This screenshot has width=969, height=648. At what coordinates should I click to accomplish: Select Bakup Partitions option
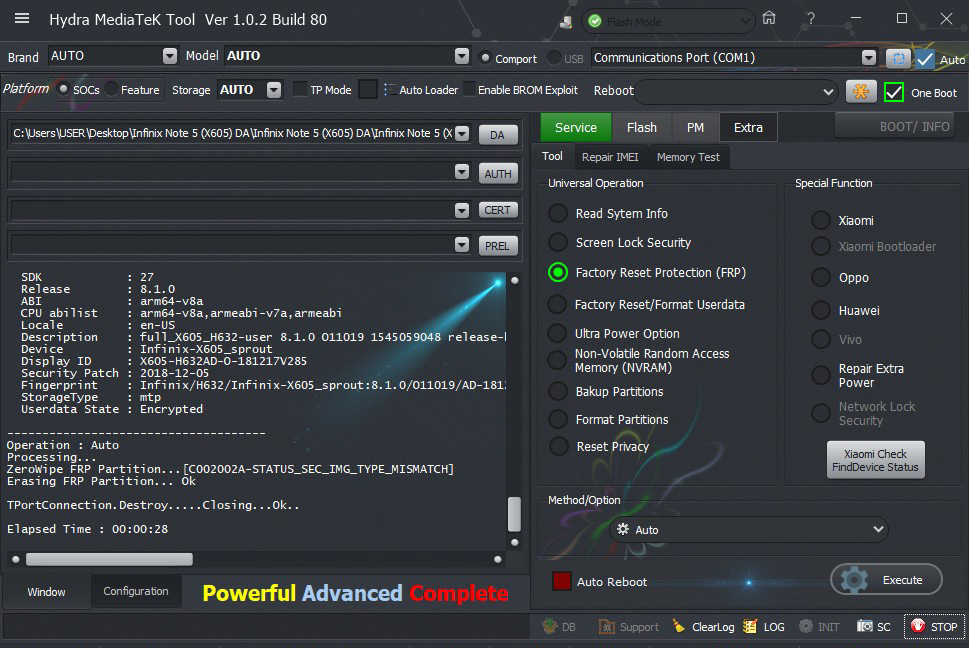tap(558, 391)
